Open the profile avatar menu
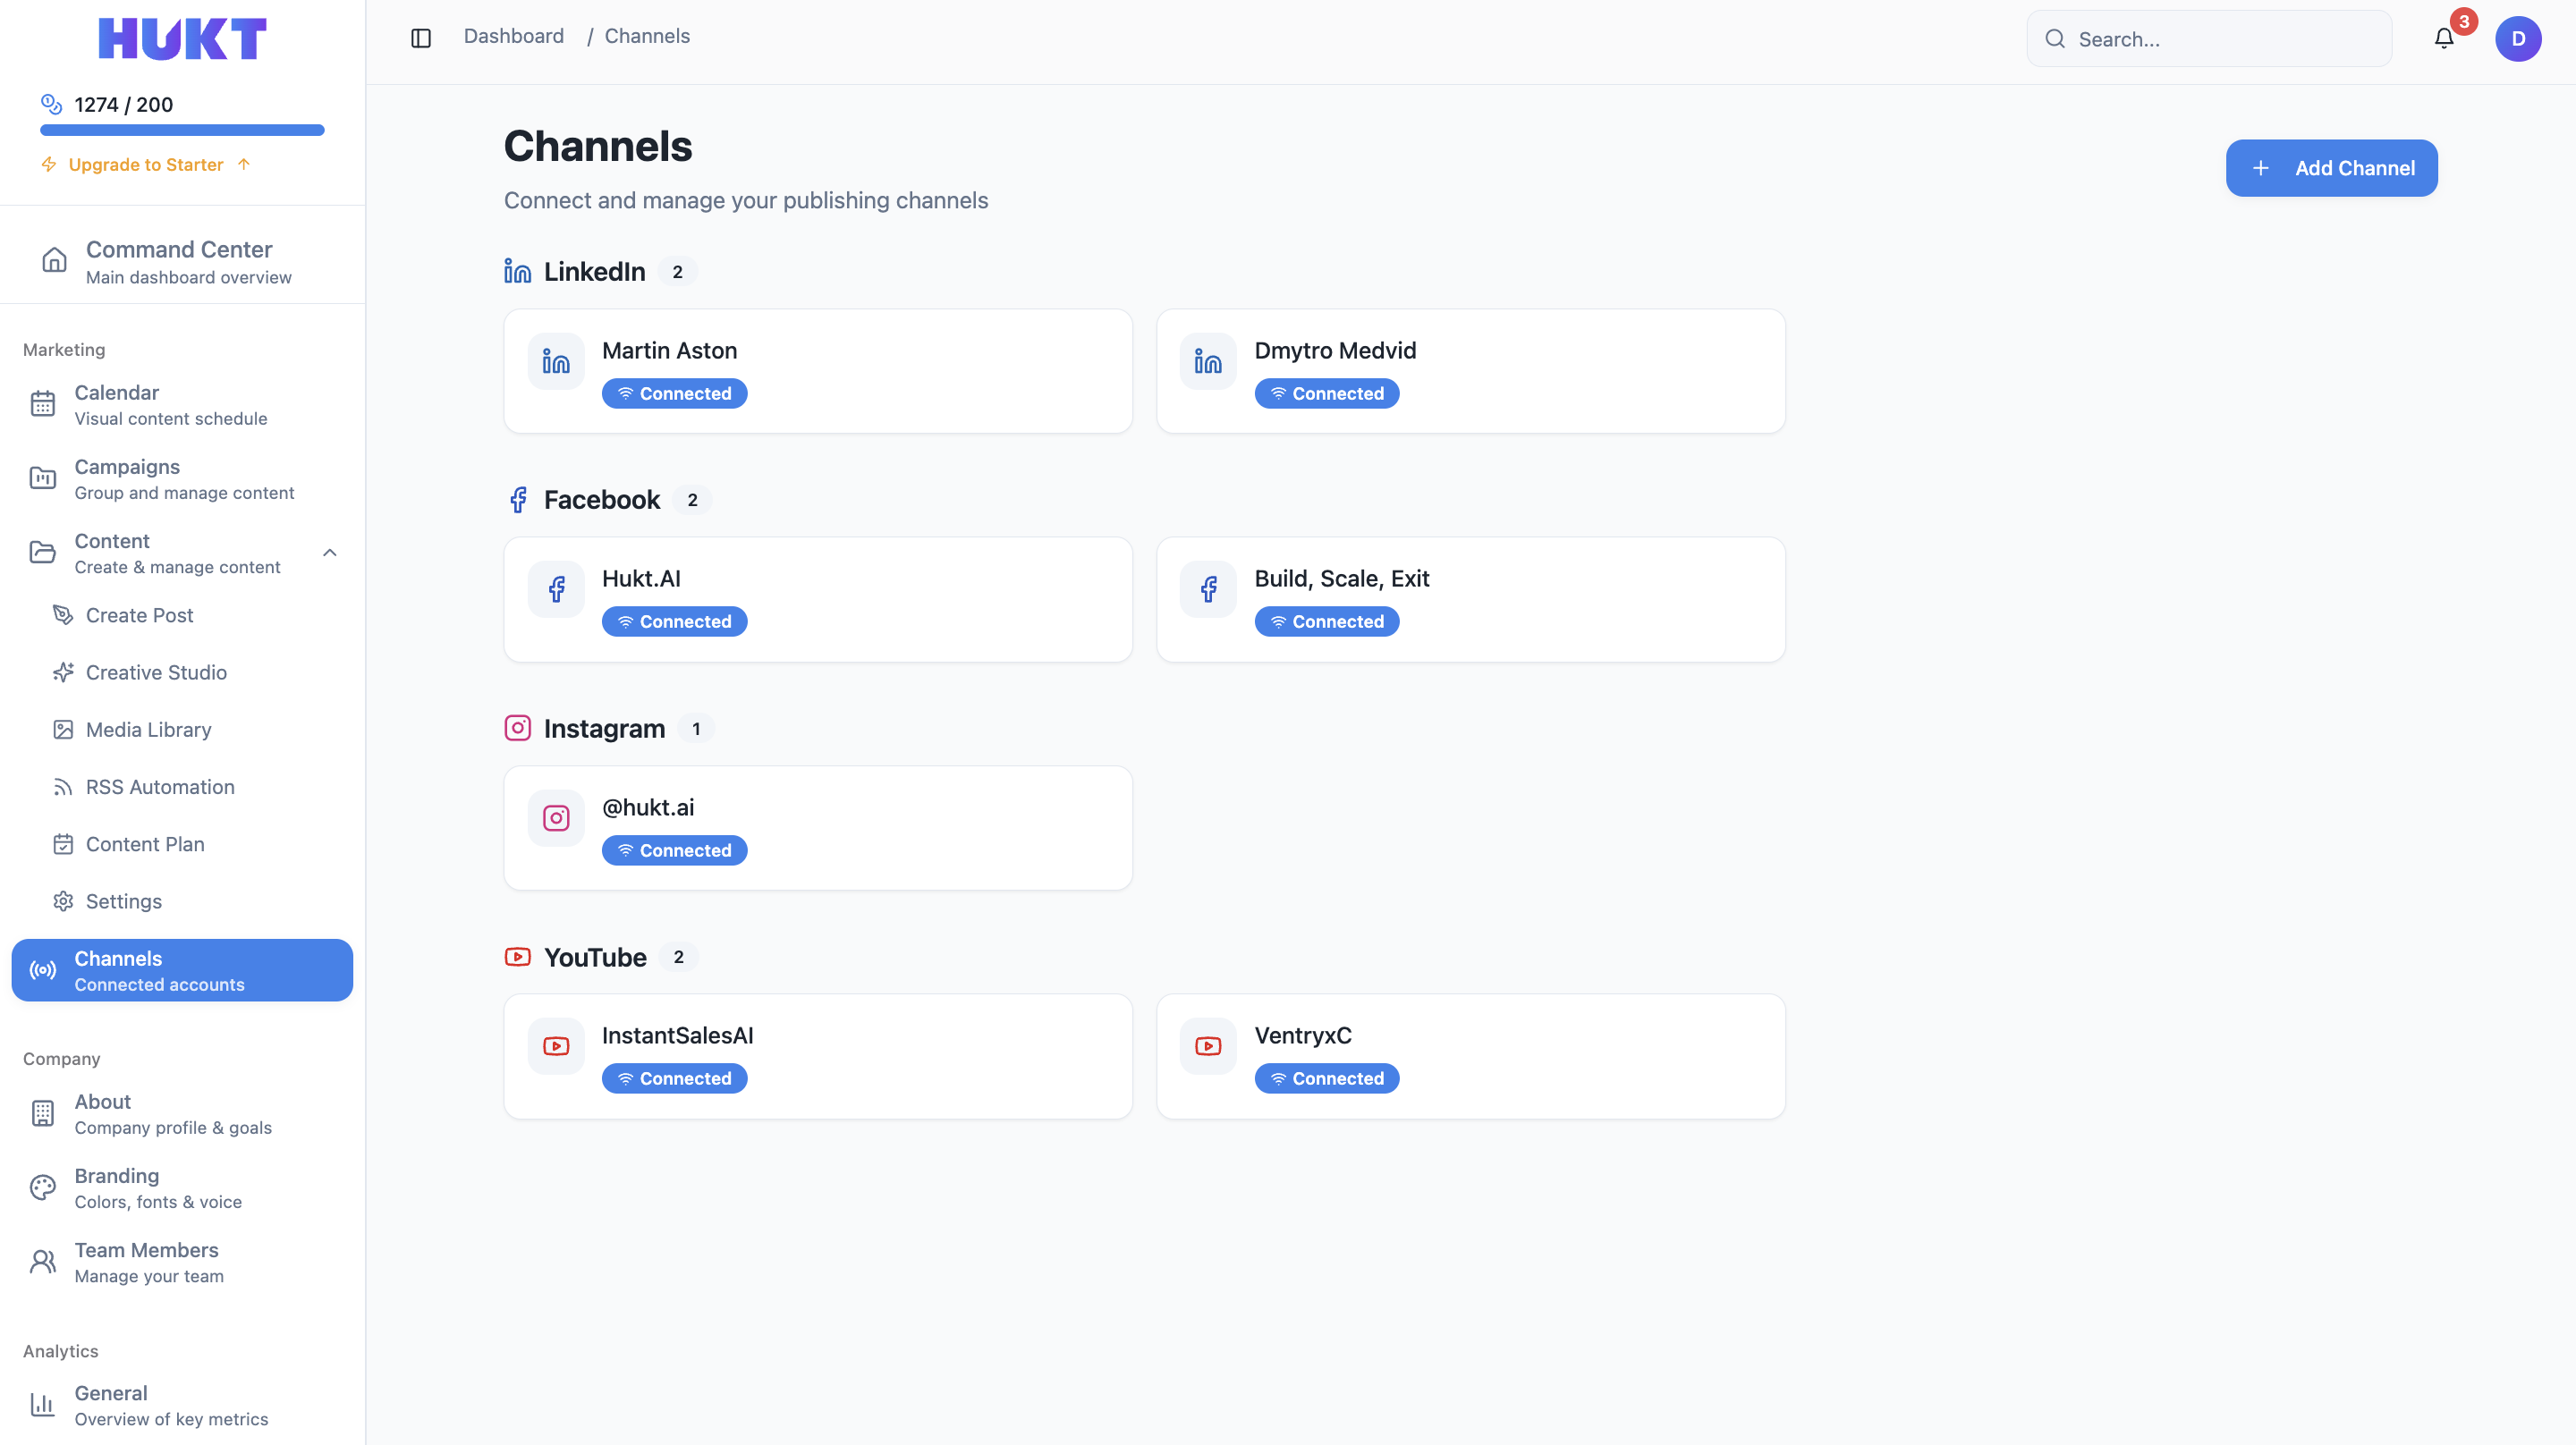This screenshot has width=2576, height=1445. click(x=2520, y=38)
